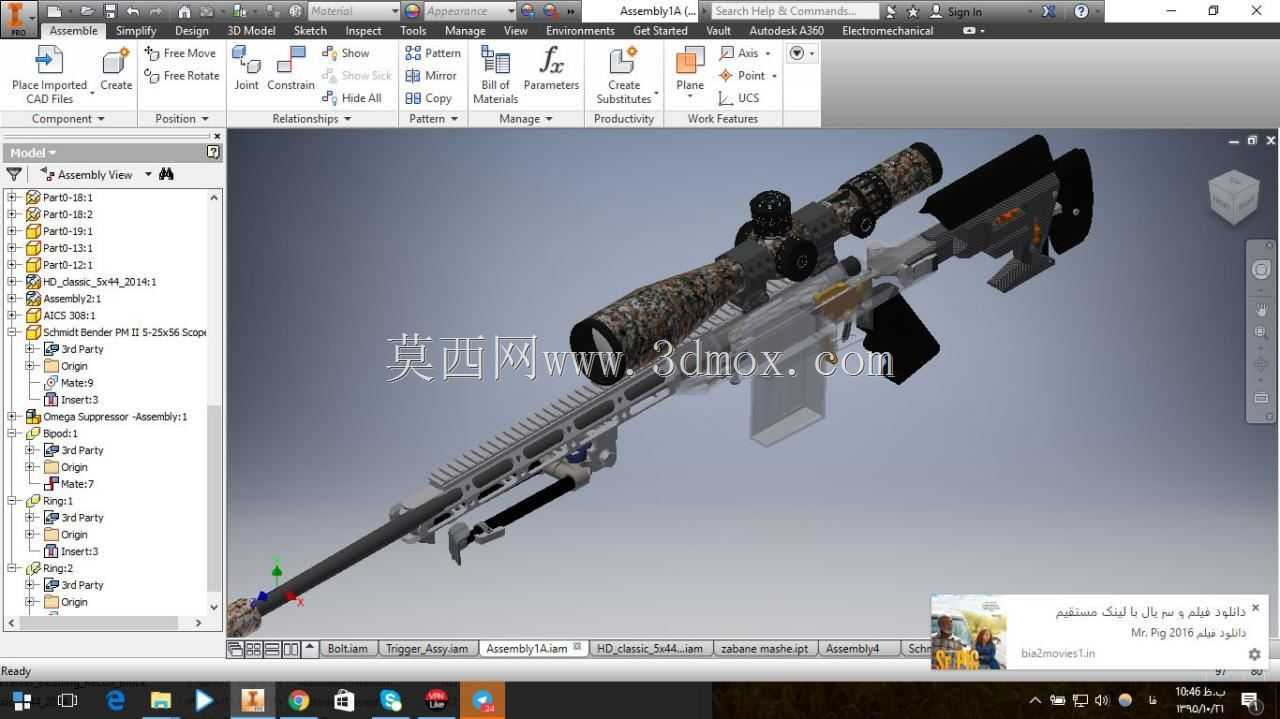Viewport: 1280px width, 719px height.
Task: Open the Environments ribbon tab
Action: 580,30
